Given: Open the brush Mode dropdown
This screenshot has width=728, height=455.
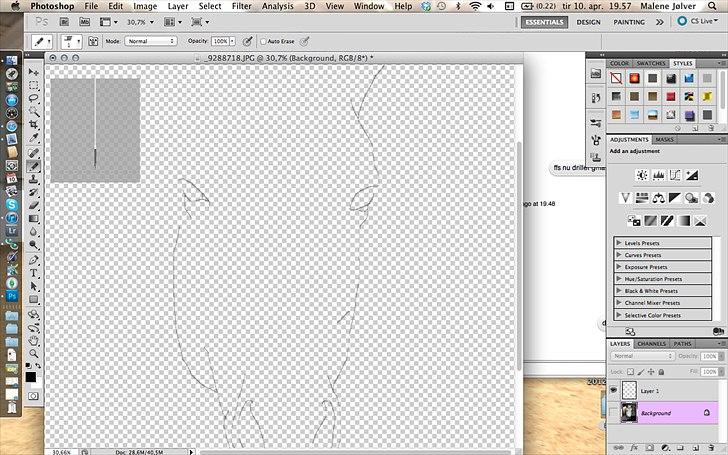Looking at the screenshot, I should point(150,41).
